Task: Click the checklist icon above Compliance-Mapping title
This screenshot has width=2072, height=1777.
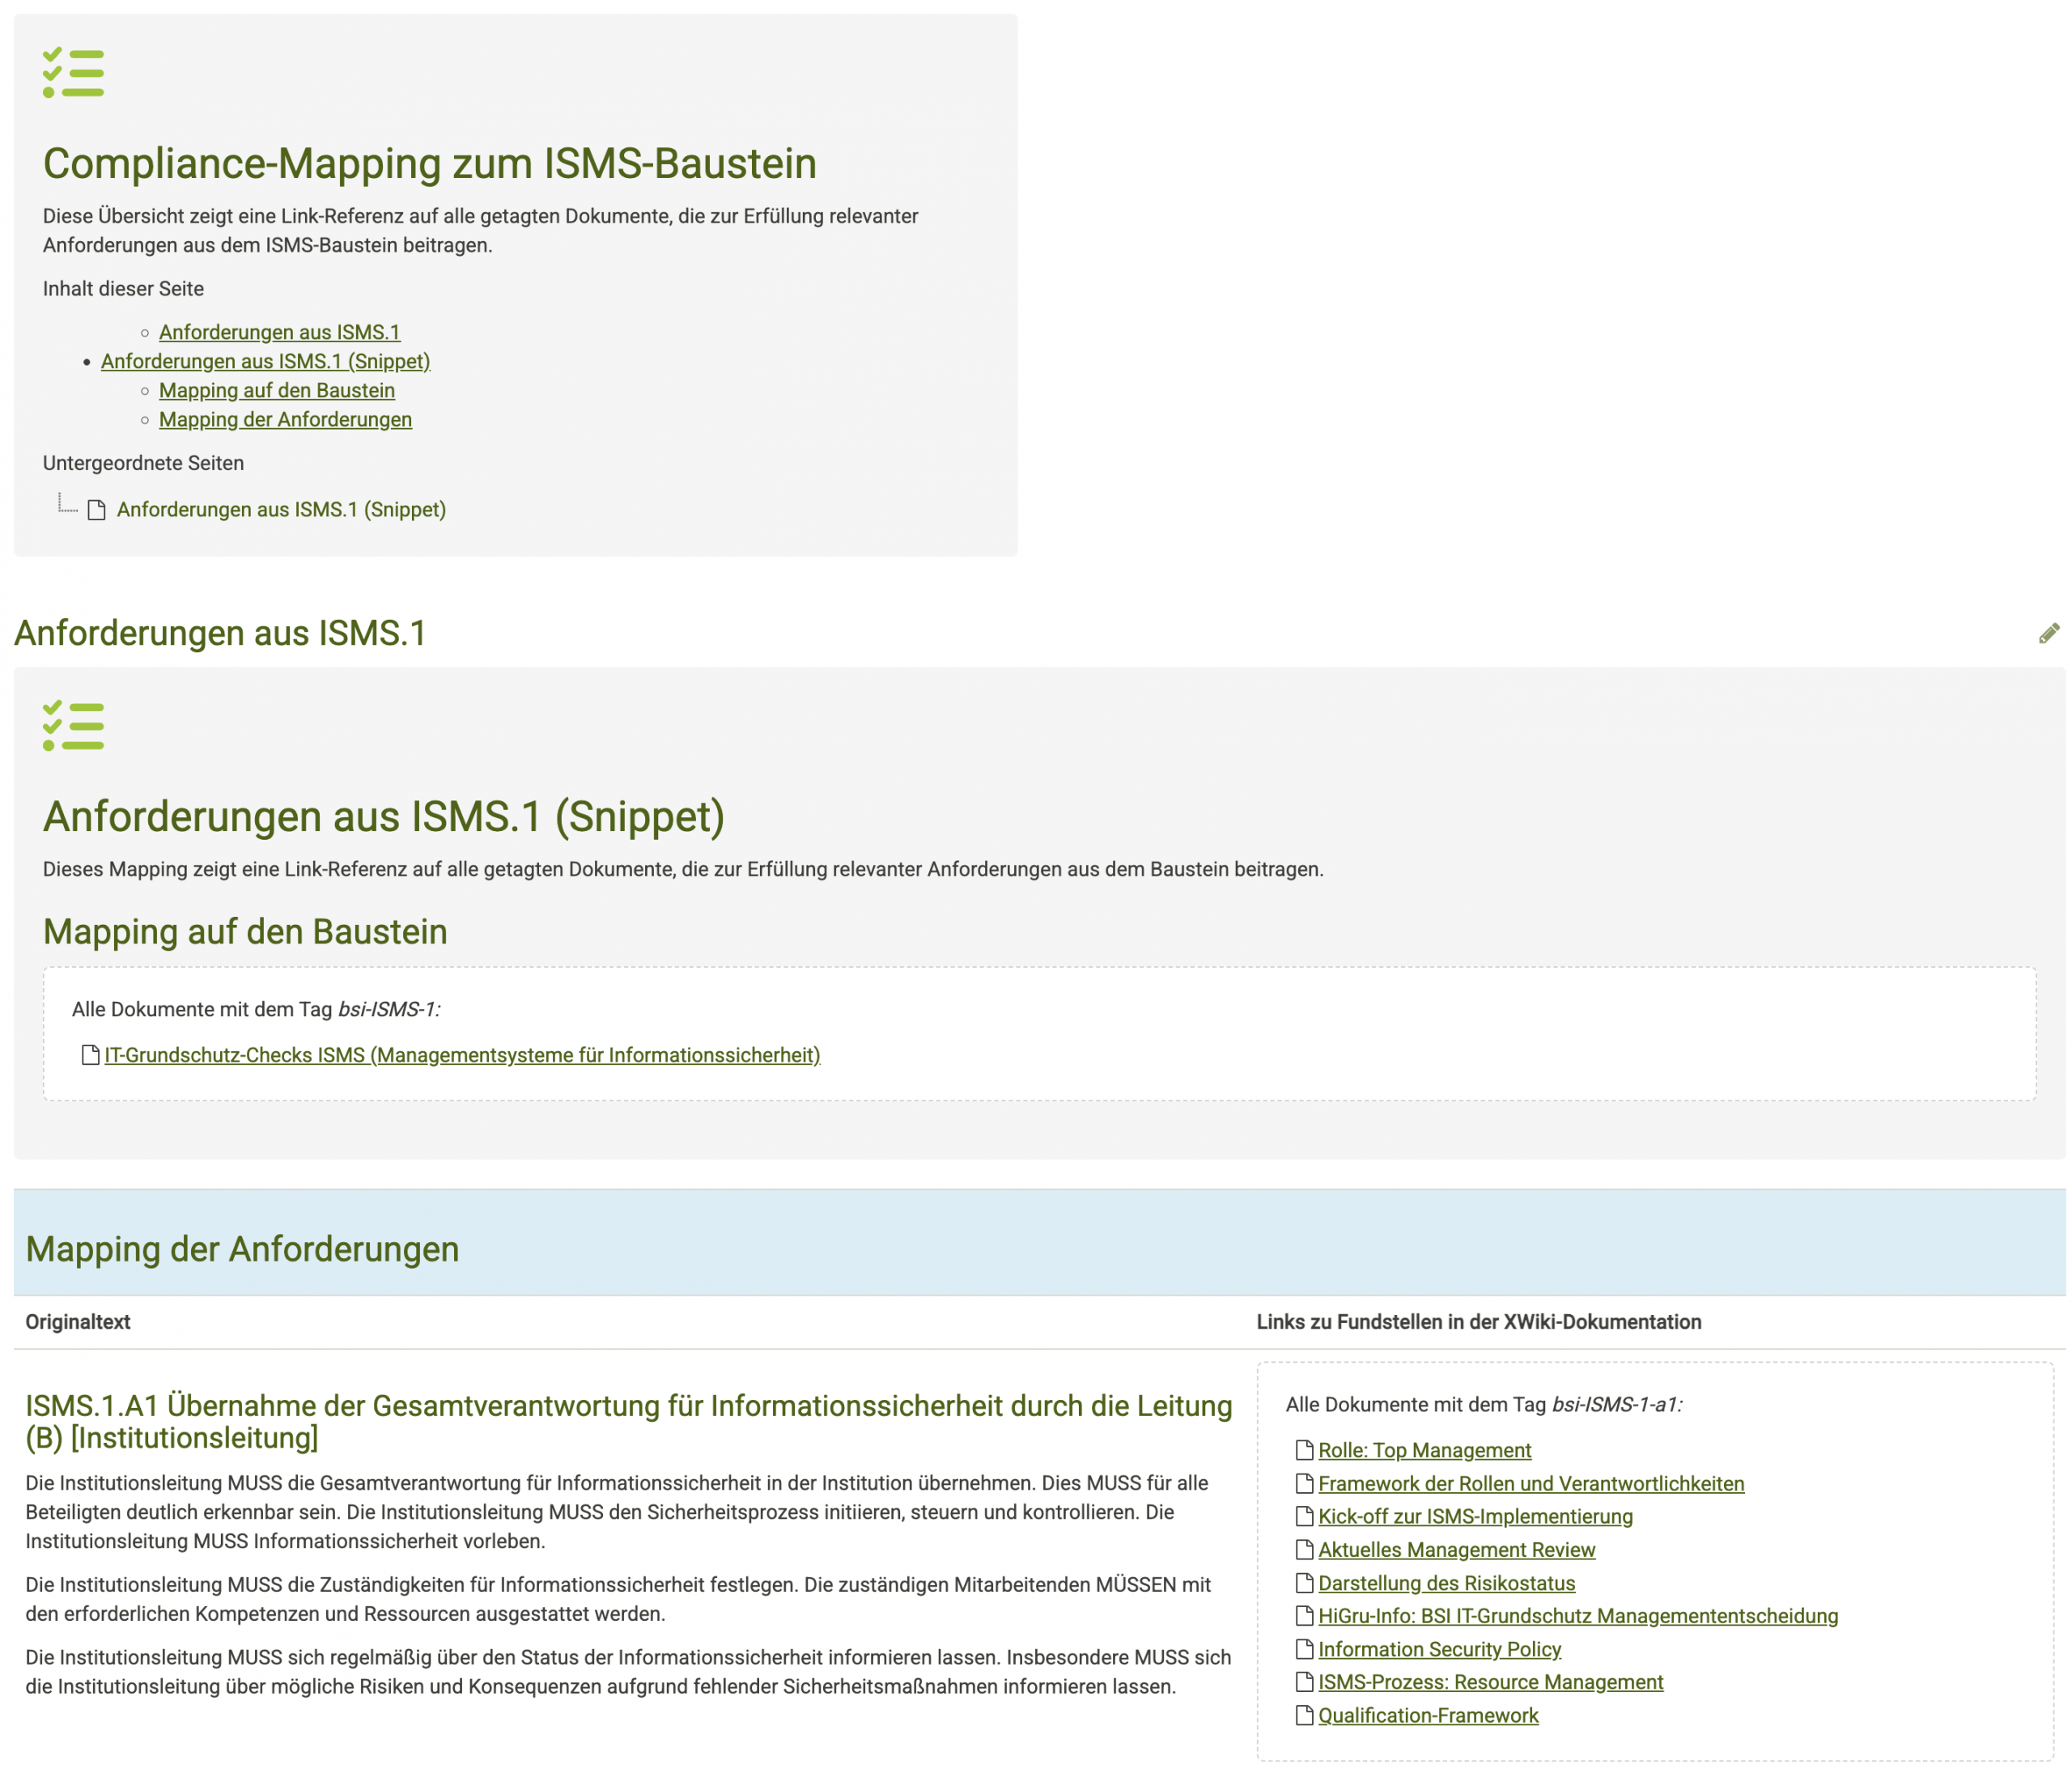Action: [73, 72]
